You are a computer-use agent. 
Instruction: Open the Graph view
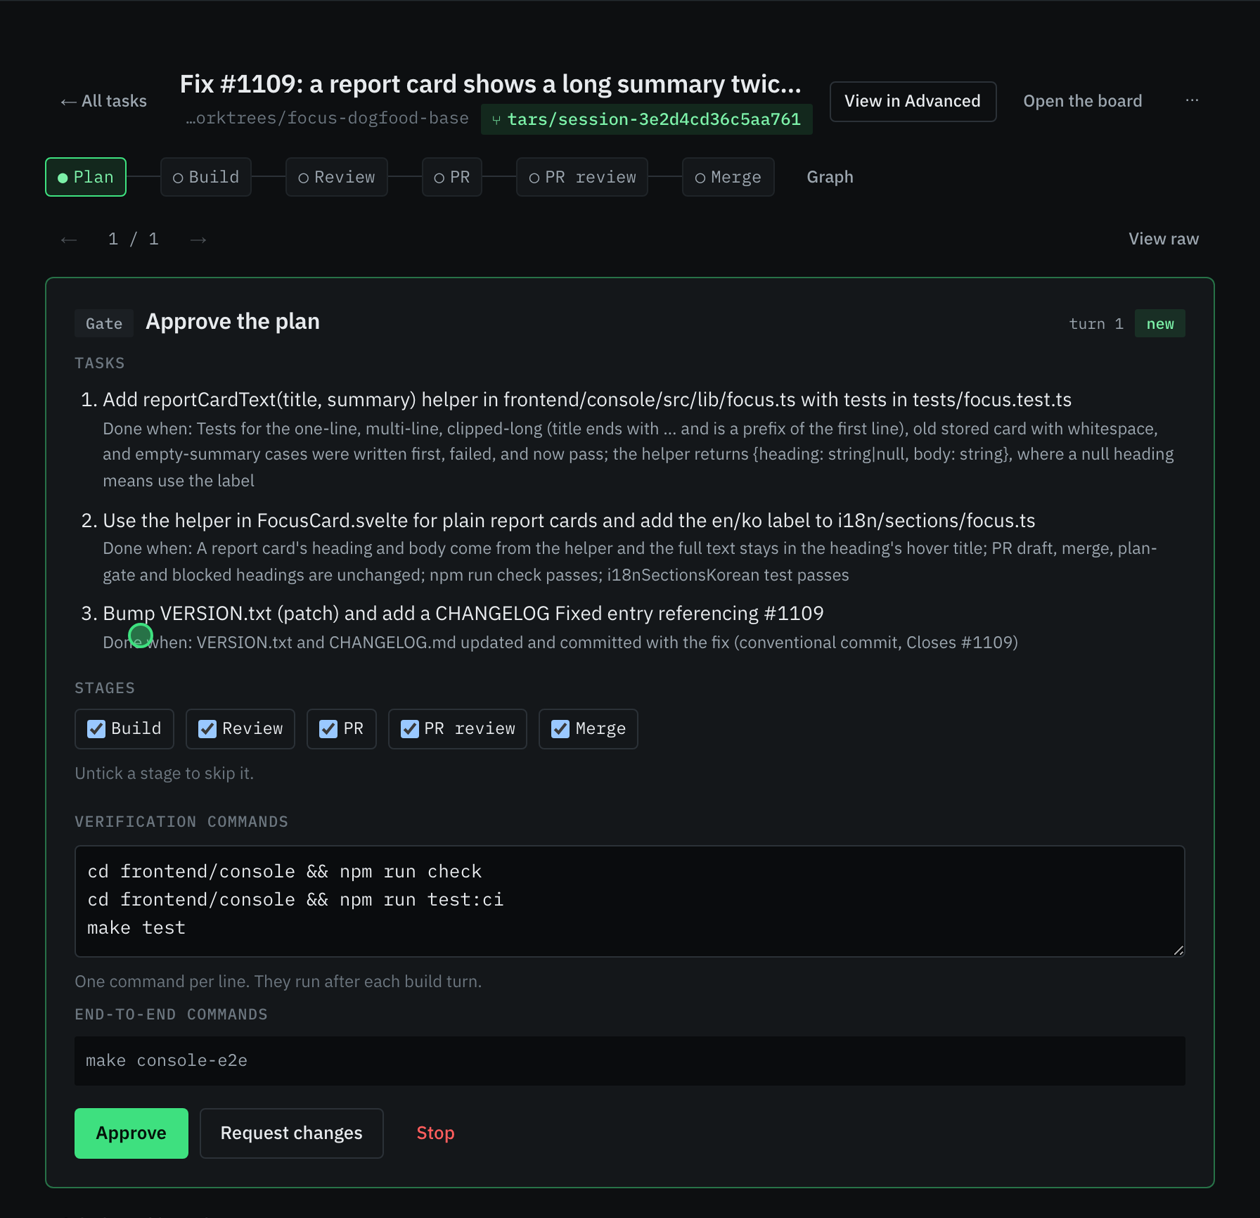[830, 177]
